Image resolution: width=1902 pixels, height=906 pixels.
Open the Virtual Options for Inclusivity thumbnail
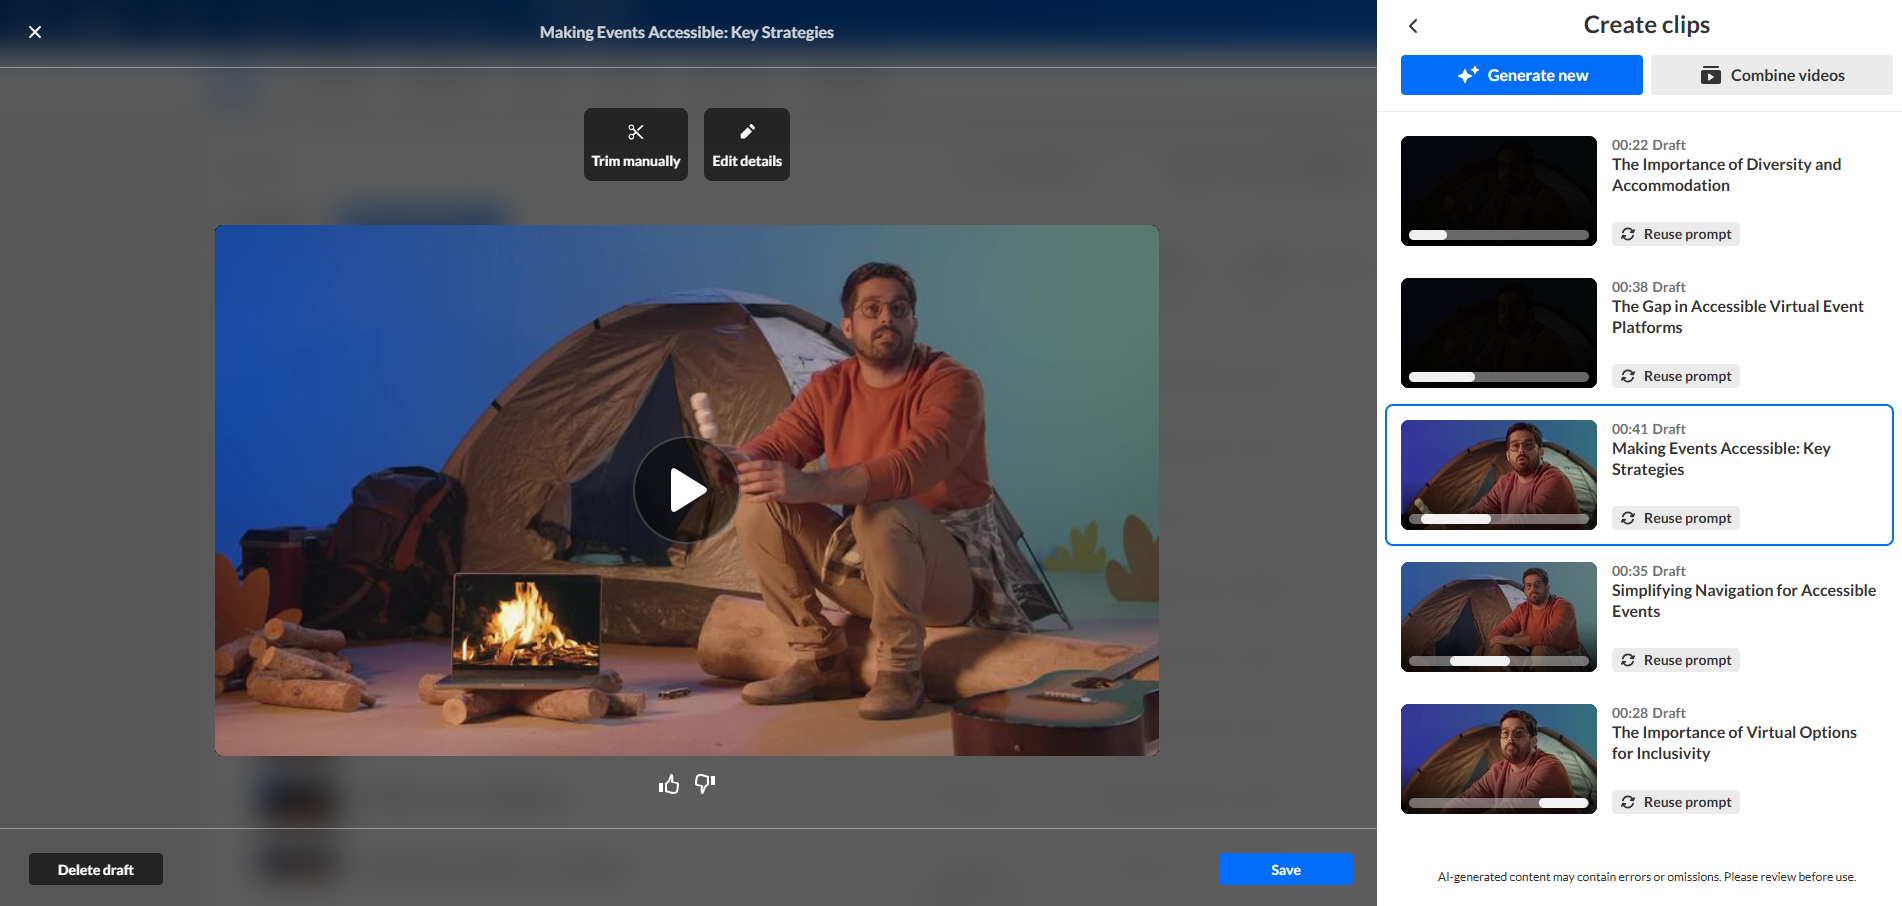tap(1498, 759)
